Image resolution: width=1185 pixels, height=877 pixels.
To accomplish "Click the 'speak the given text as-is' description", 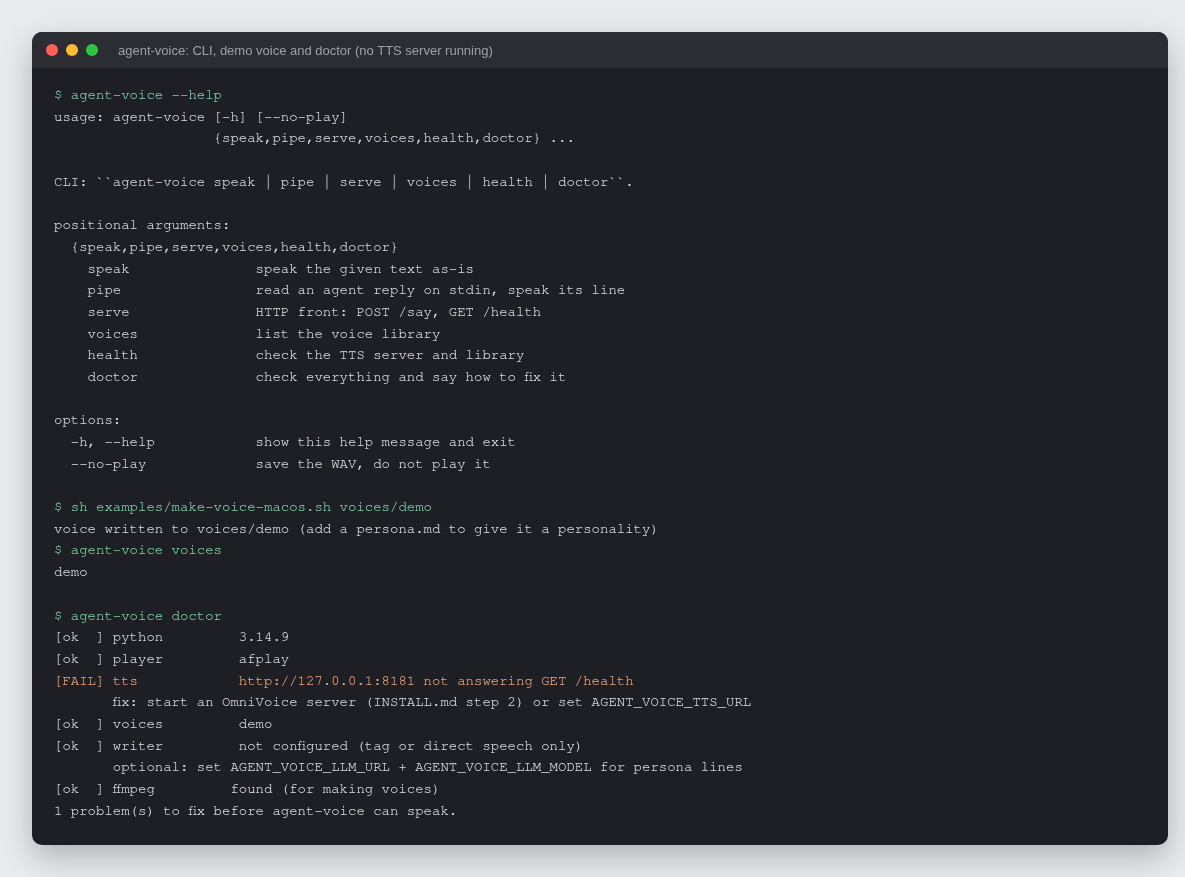I will pos(364,269).
